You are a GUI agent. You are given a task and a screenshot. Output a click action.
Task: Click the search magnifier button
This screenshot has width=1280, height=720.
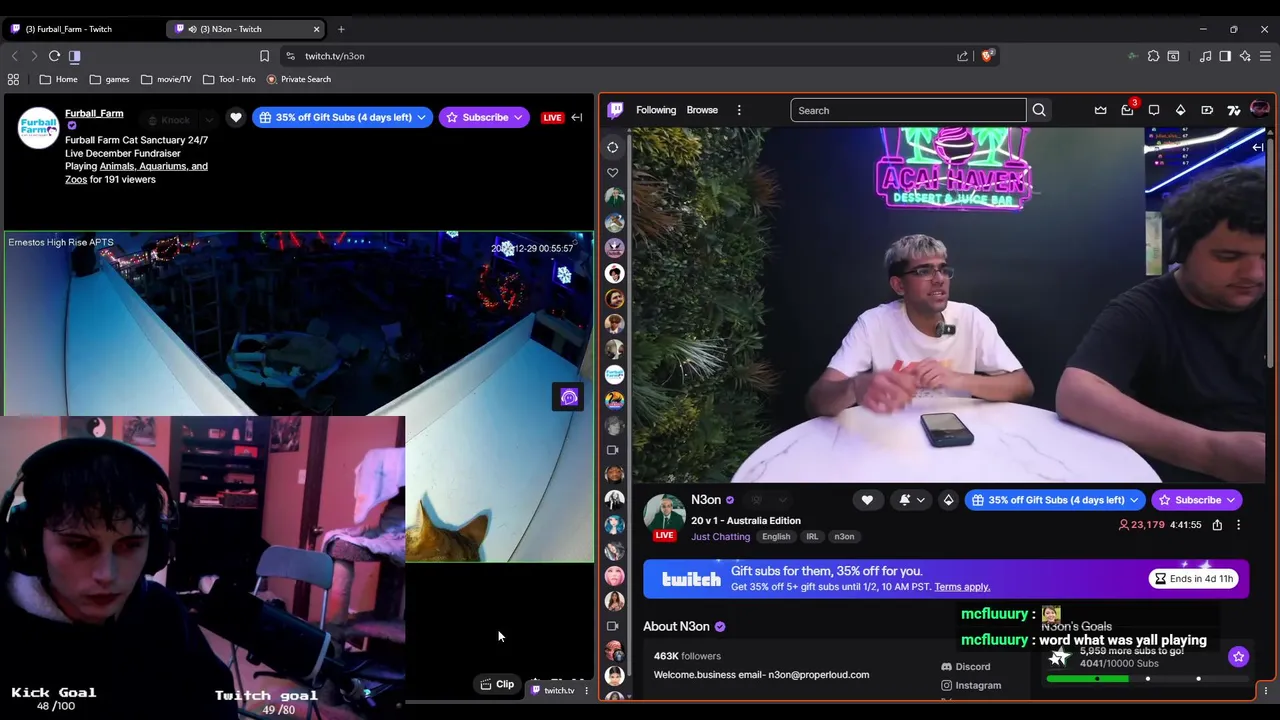[1039, 110]
